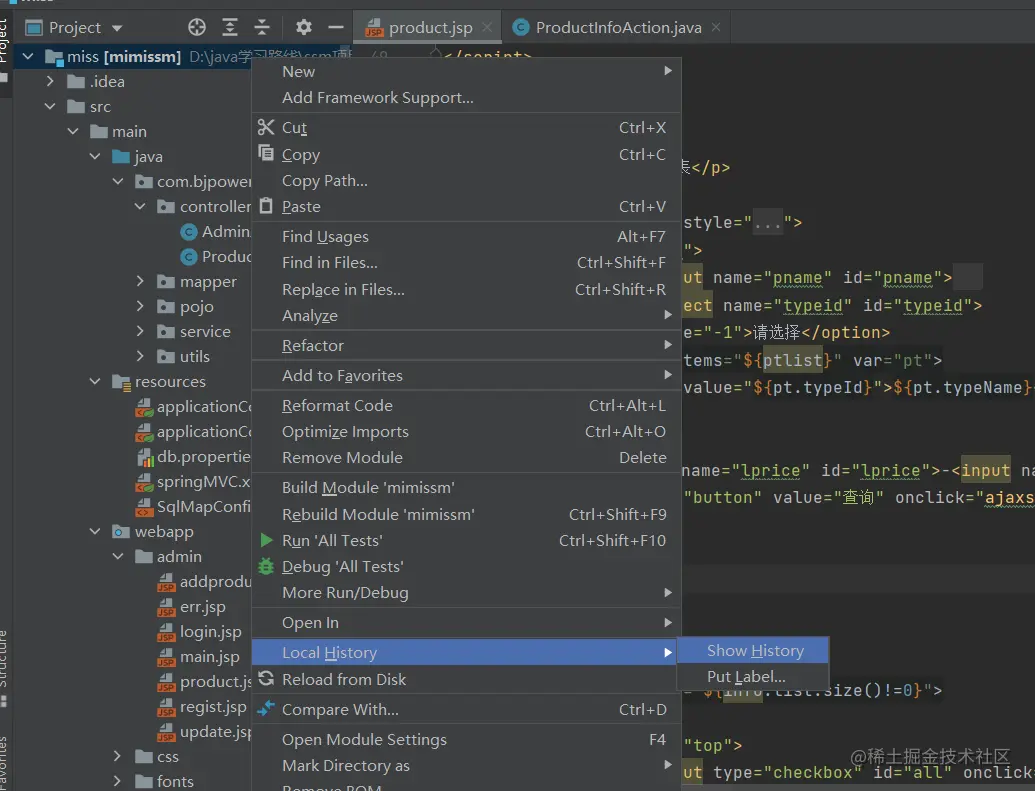The image size is (1035, 791).
Task: Click the product.jsp tab file icon
Action: tap(374, 28)
